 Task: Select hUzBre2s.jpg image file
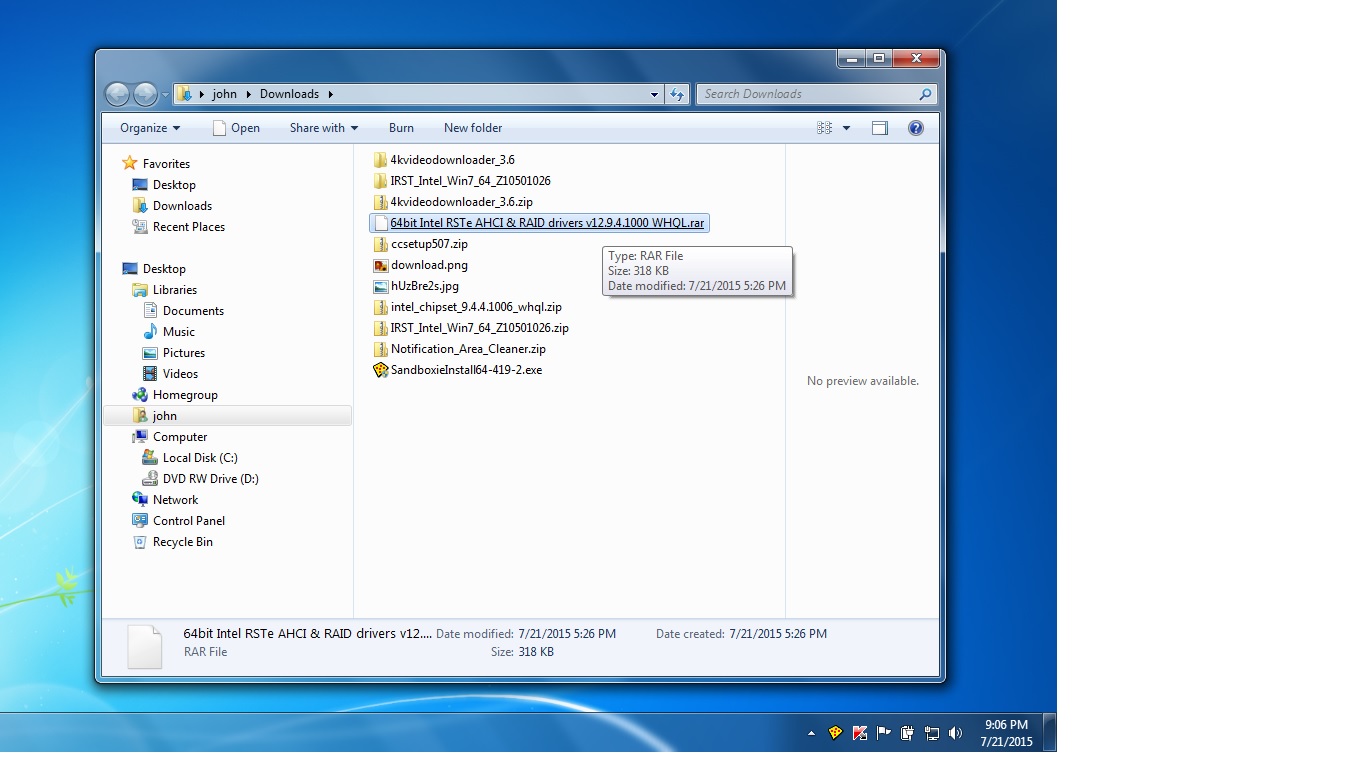(425, 286)
